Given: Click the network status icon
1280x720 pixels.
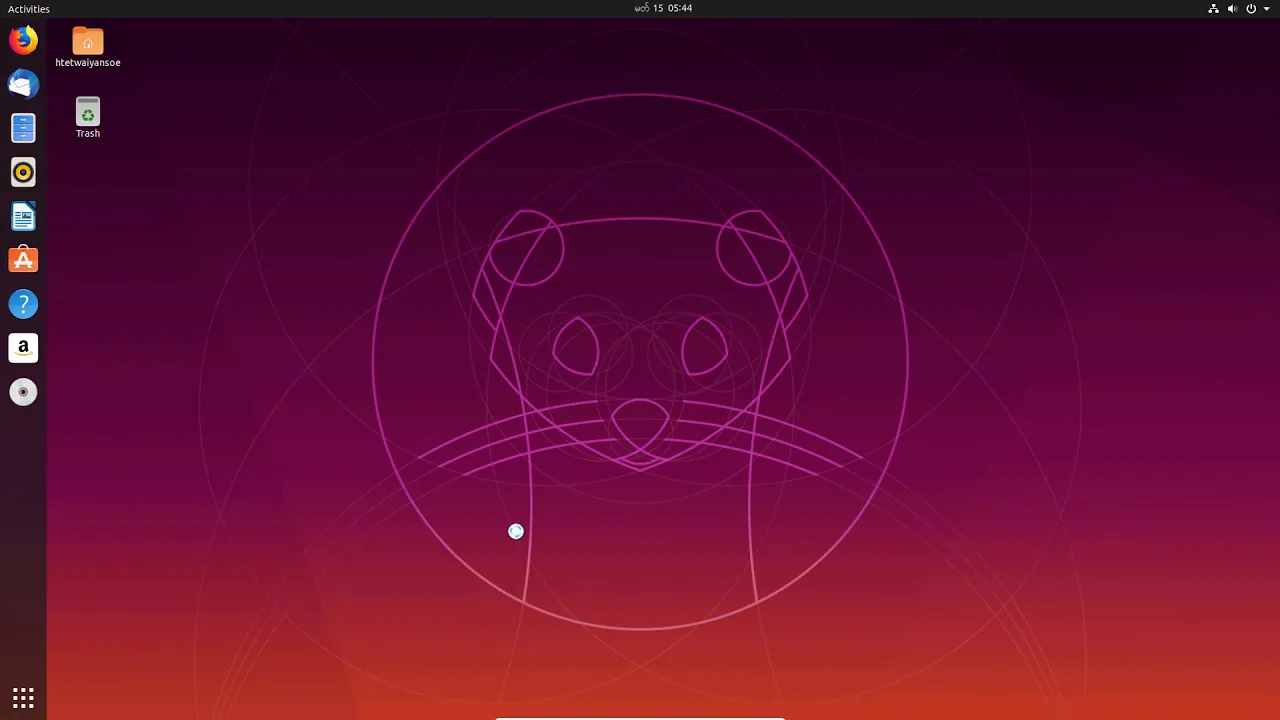Looking at the screenshot, I should point(1213,8).
